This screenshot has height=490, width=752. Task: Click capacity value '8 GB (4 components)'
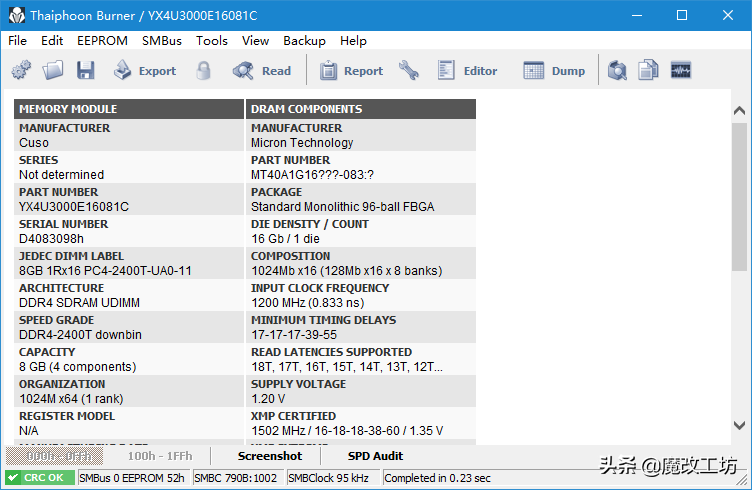(x=78, y=367)
